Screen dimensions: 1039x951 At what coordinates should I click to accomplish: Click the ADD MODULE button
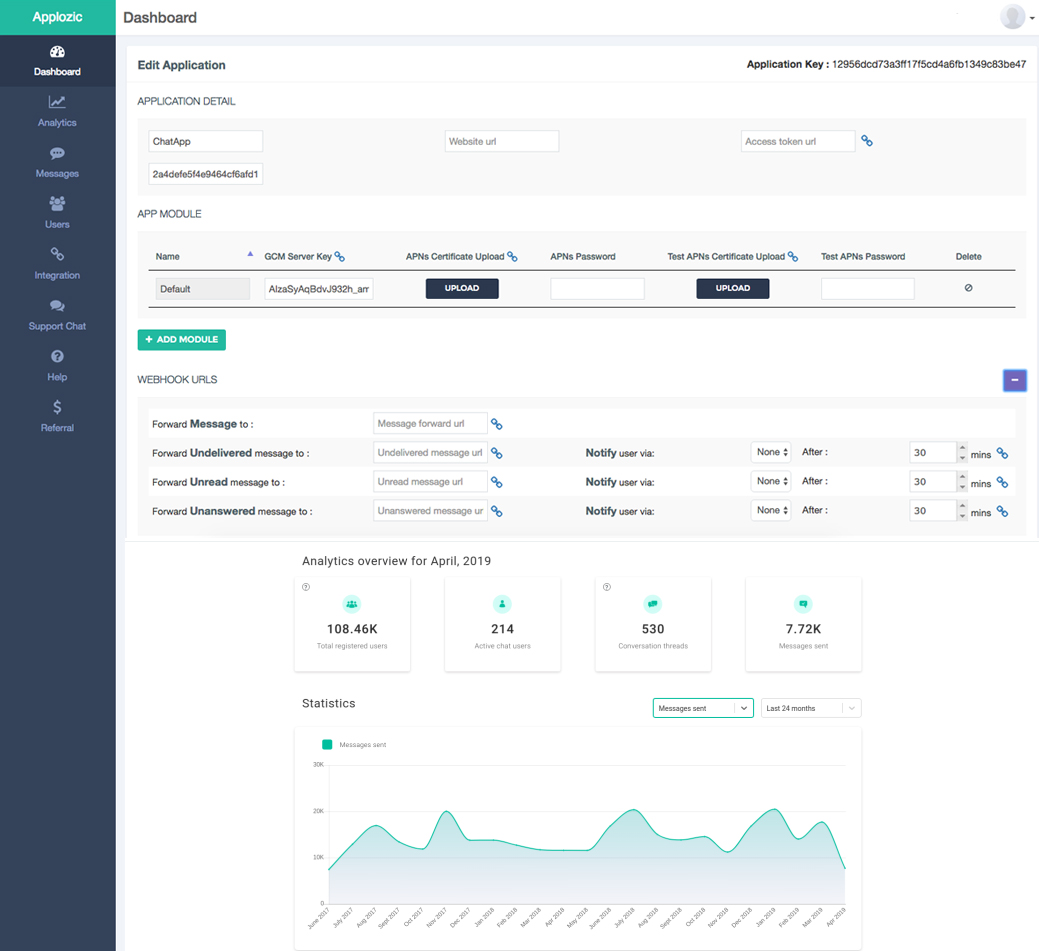coord(182,339)
